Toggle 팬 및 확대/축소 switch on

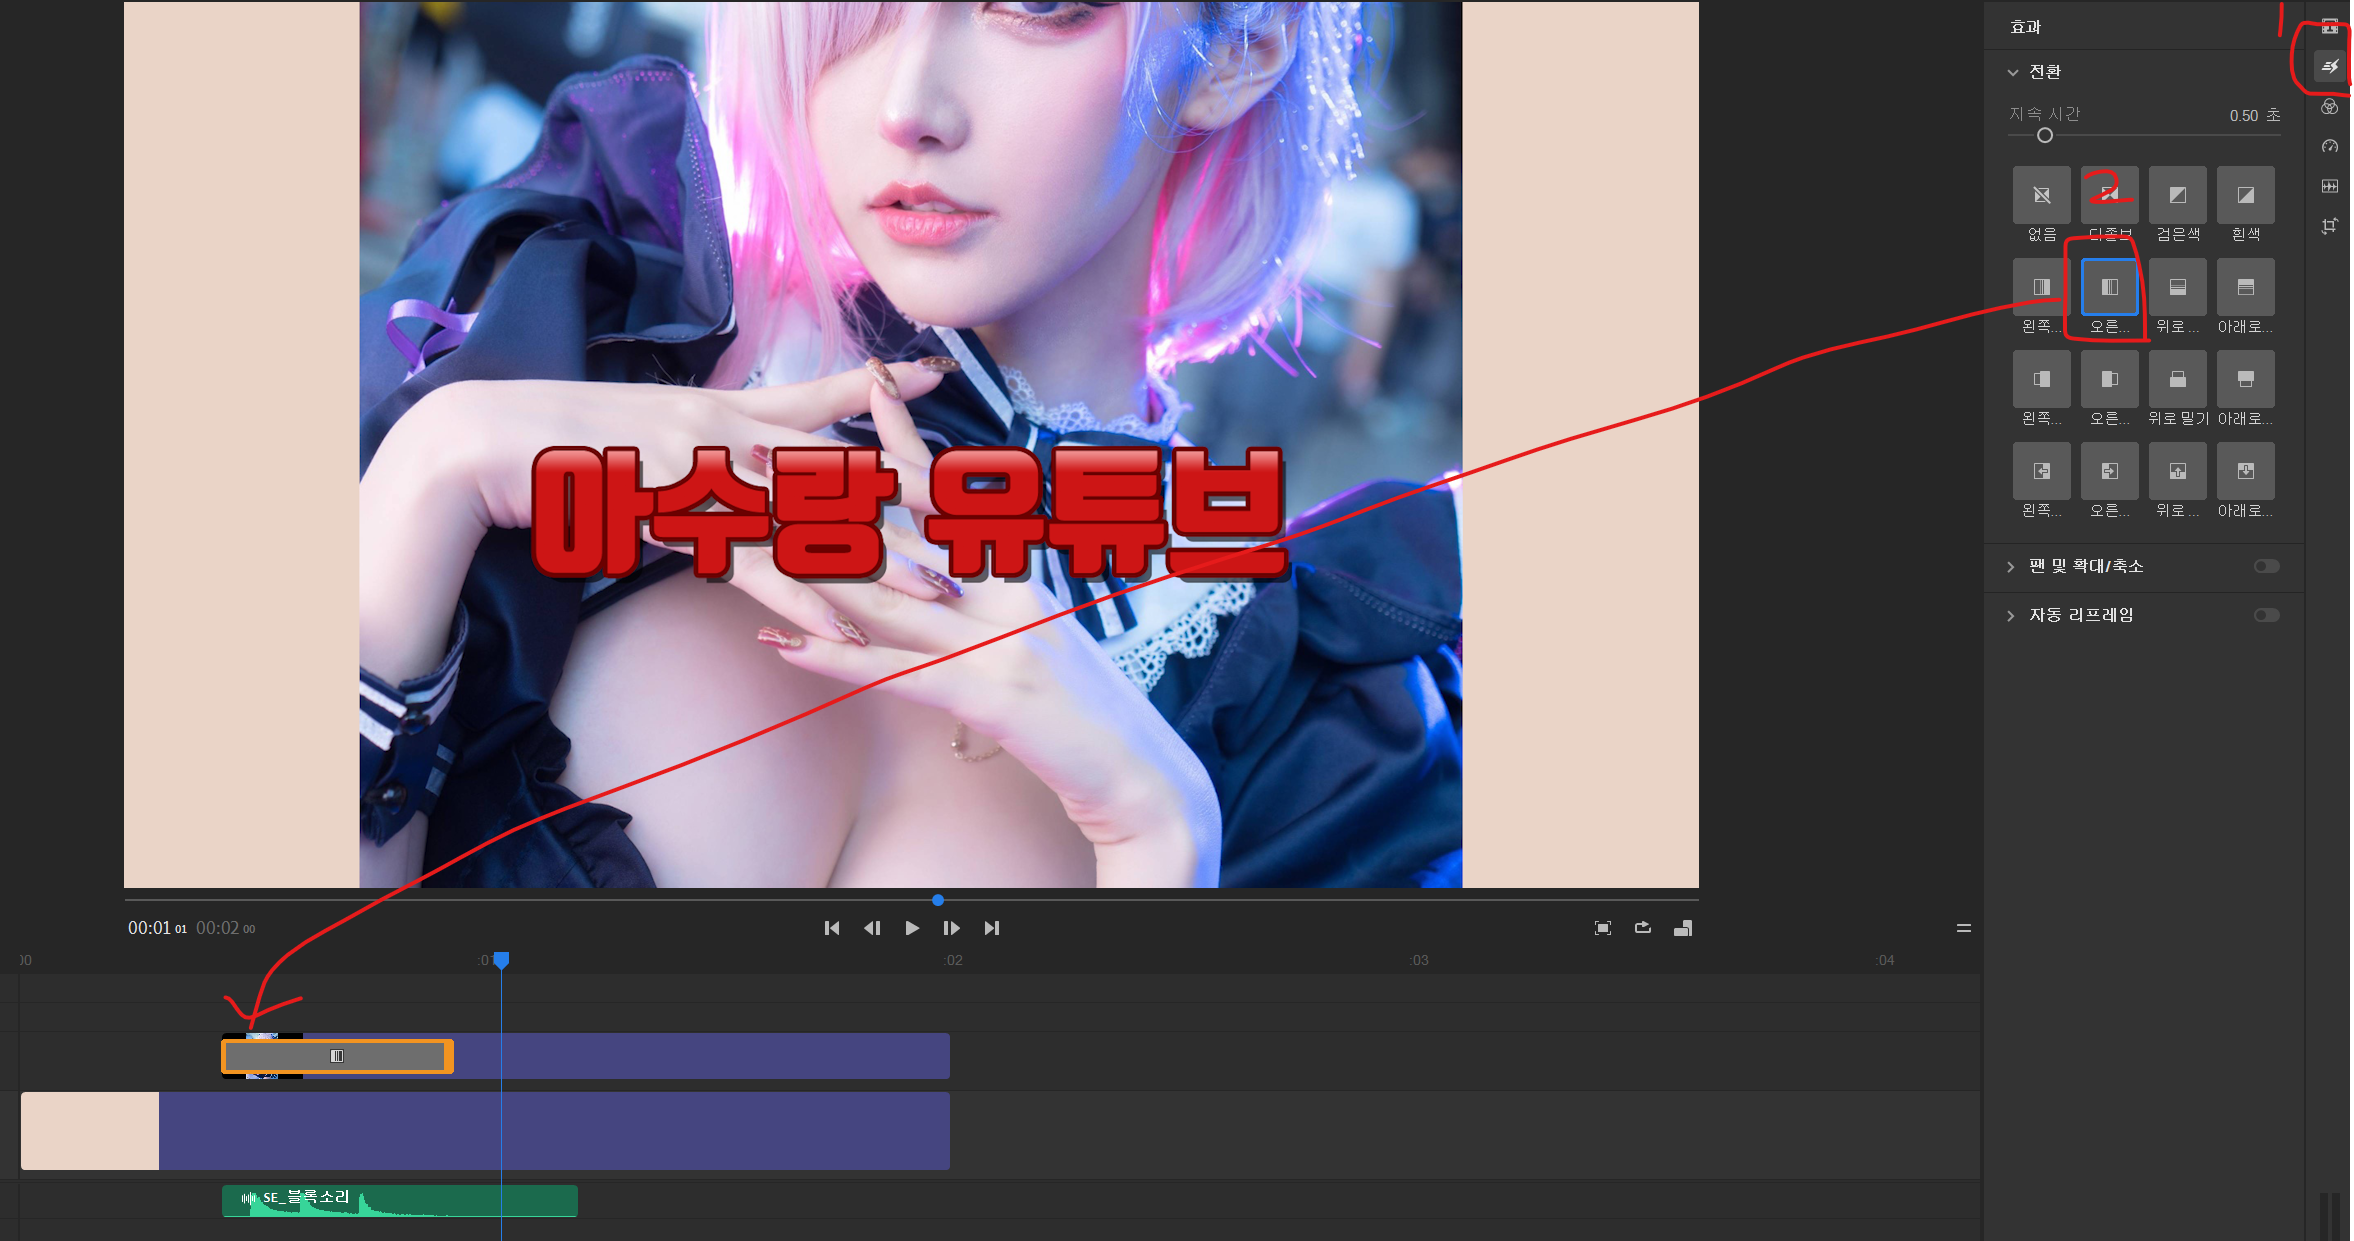[x=2266, y=566]
